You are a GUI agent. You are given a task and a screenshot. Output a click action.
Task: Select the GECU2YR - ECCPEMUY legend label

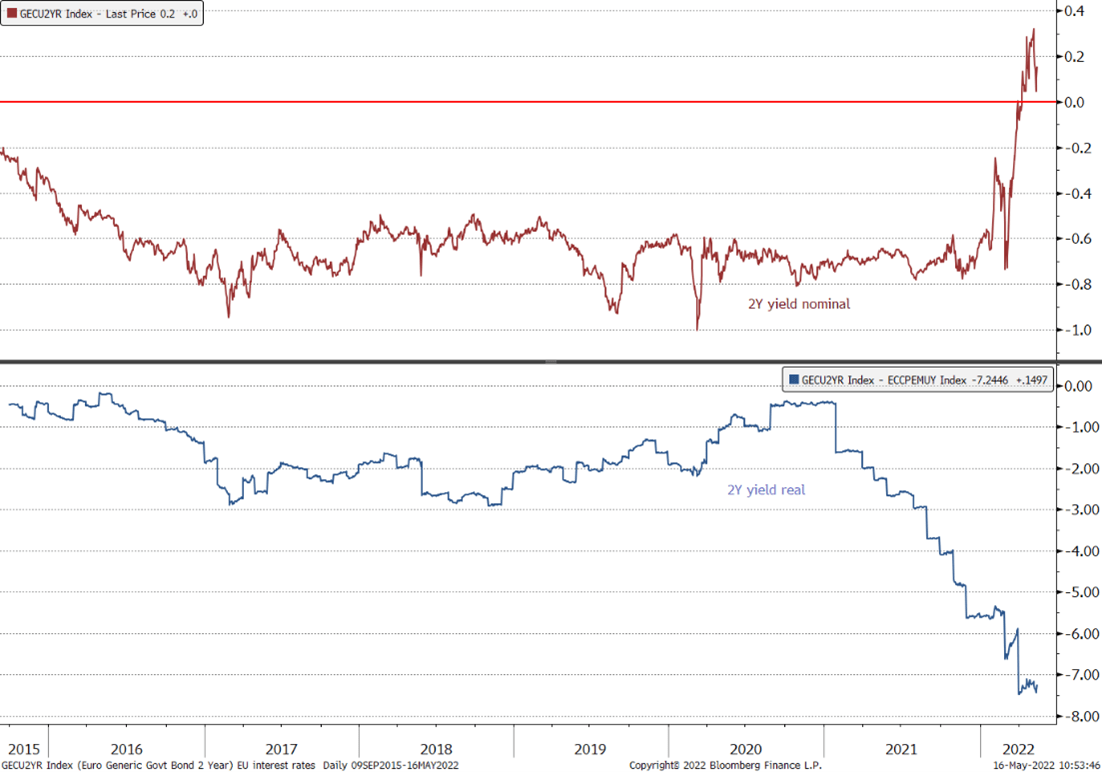[922, 379]
